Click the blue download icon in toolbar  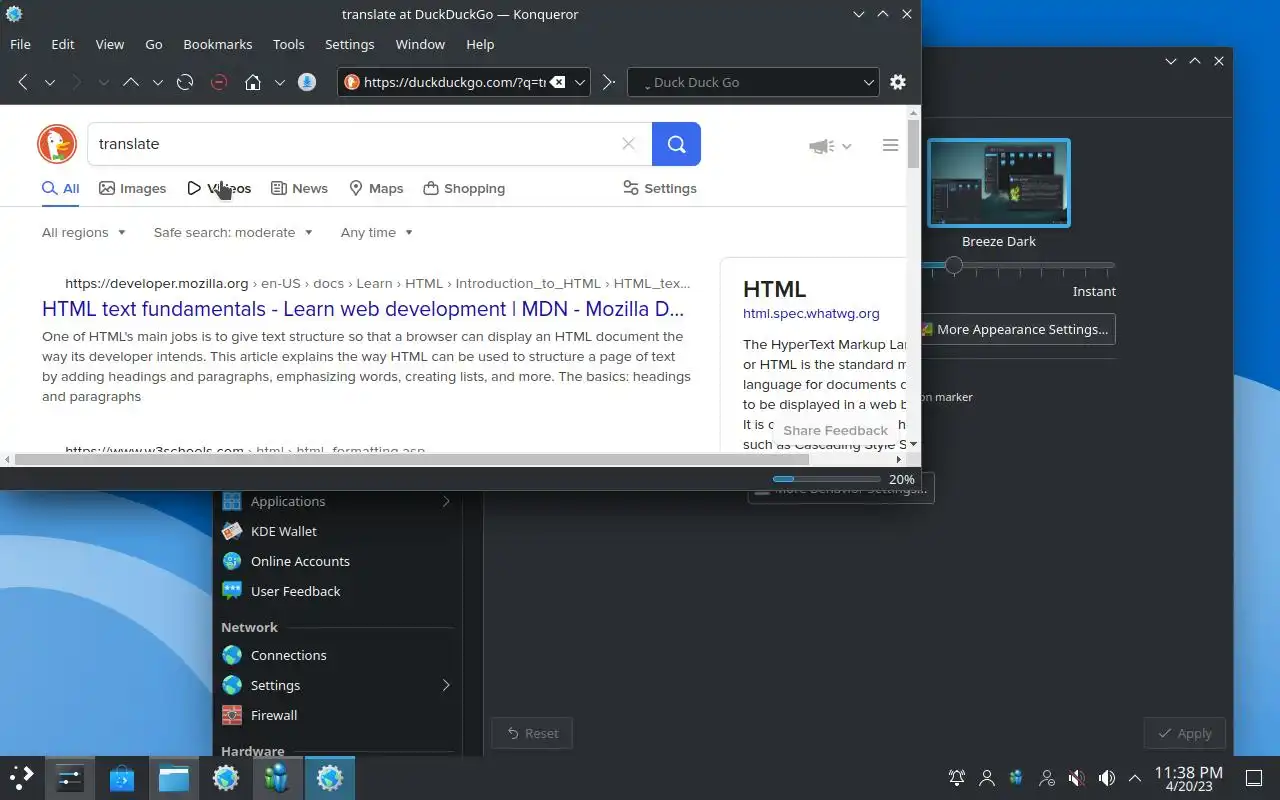(x=307, y=82)
